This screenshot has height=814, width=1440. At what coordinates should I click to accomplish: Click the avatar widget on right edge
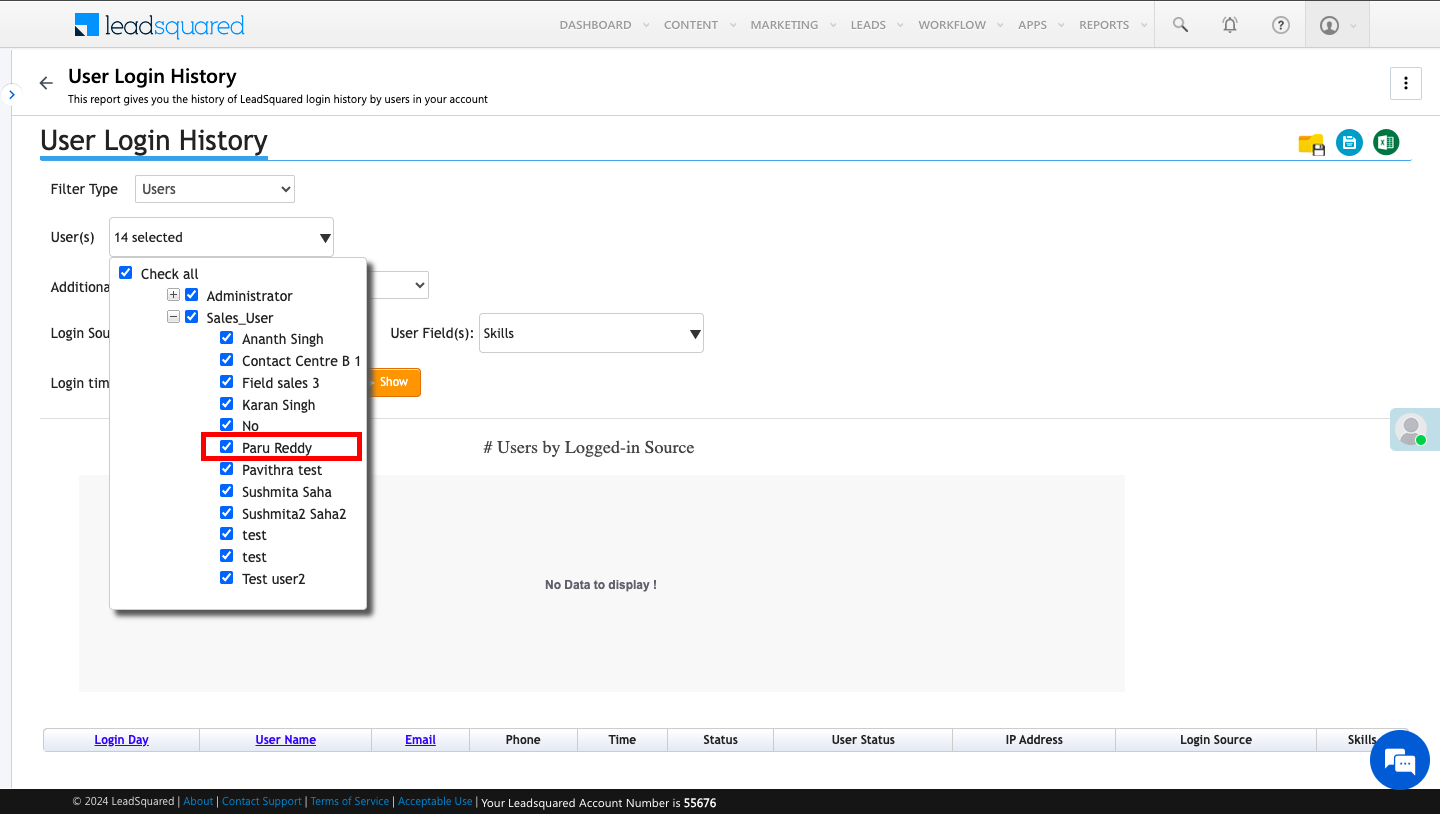(1413, 429)
